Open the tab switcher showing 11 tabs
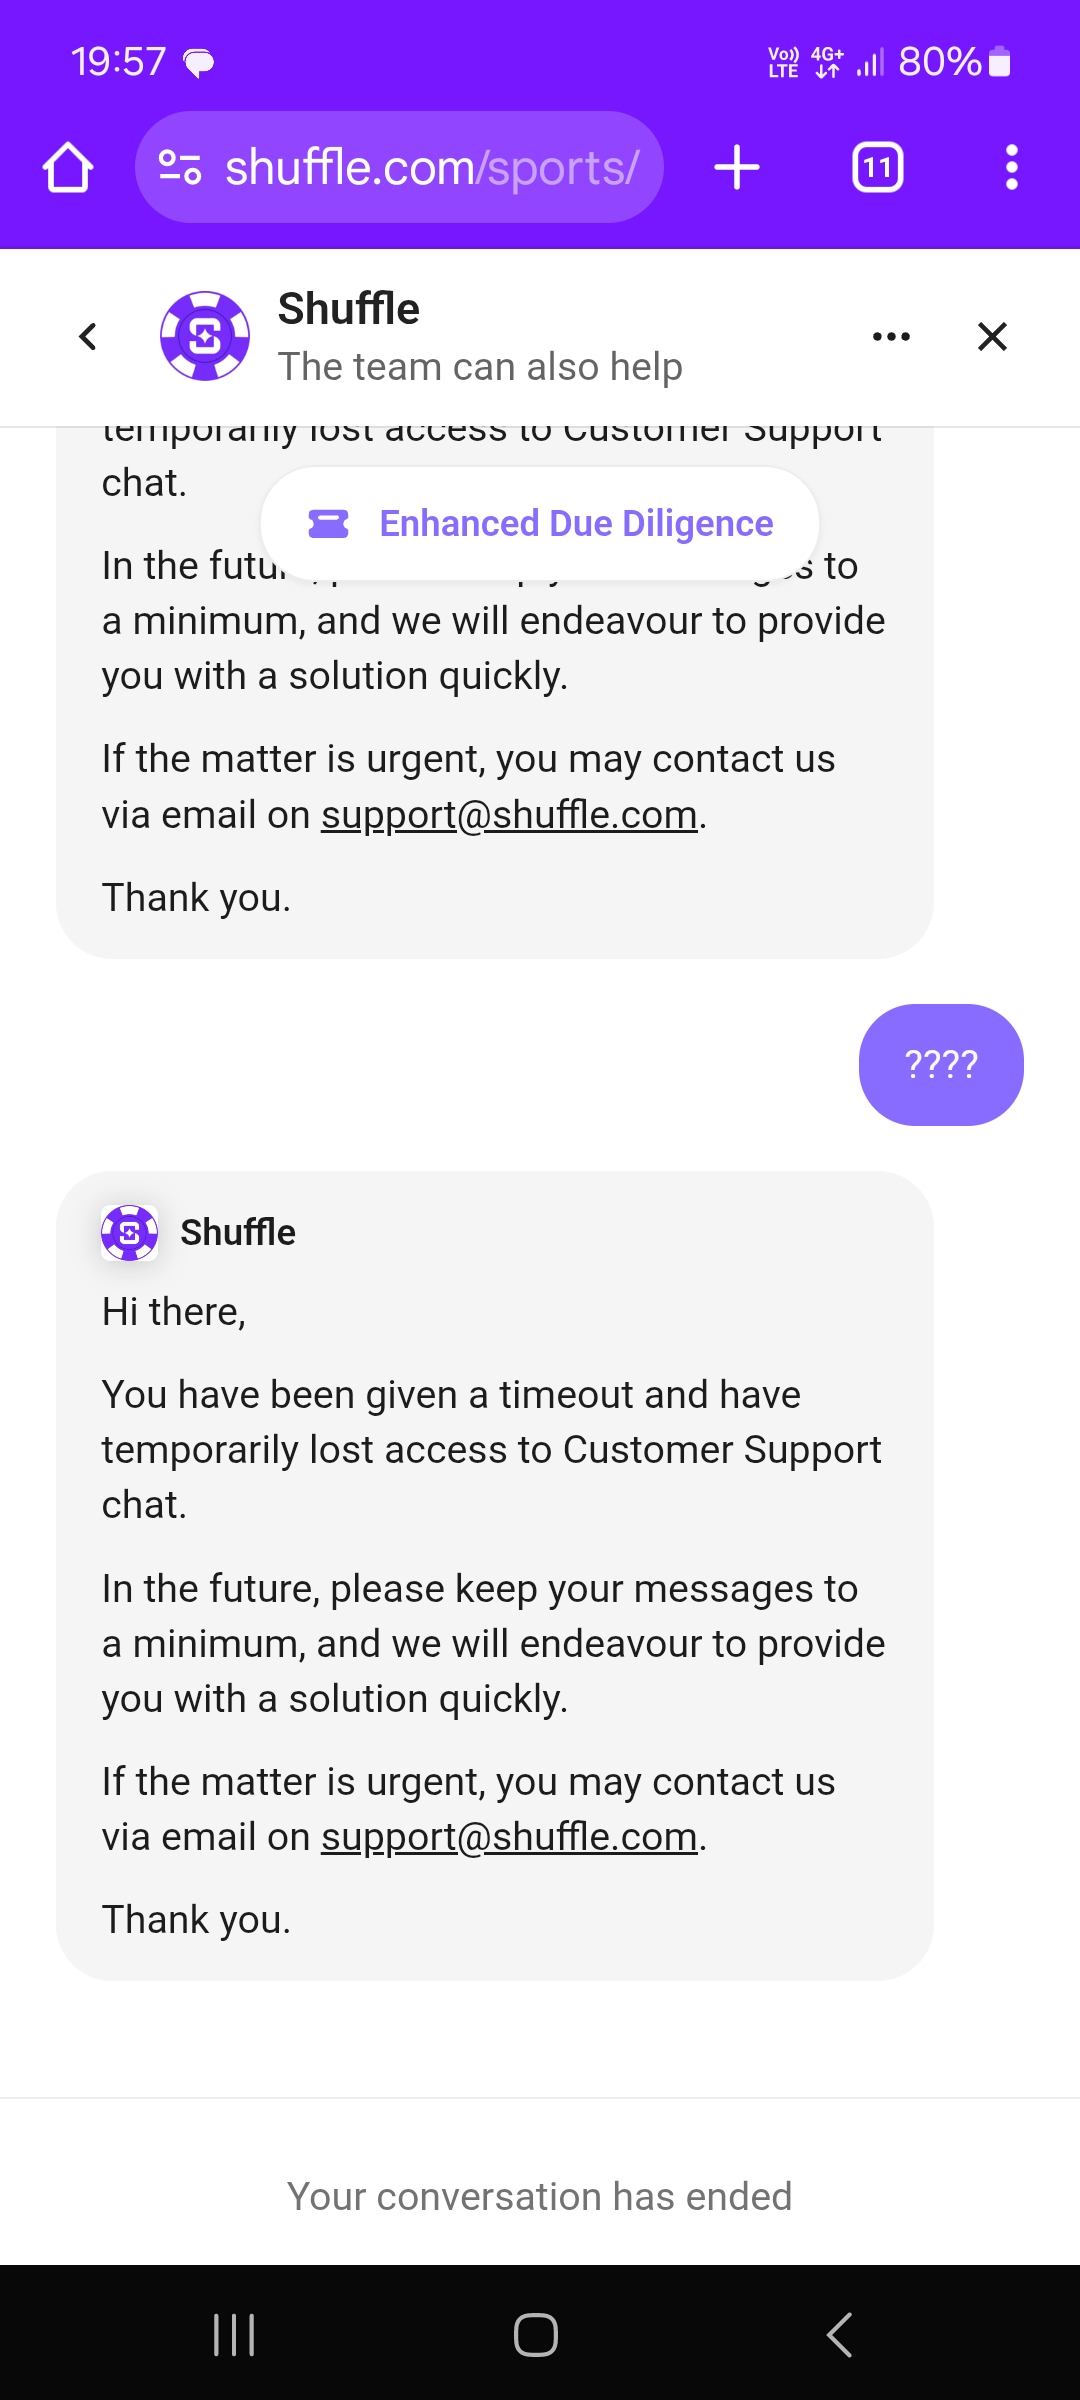The width and height of the screenshot is (1080, 2400). (877, 167)
